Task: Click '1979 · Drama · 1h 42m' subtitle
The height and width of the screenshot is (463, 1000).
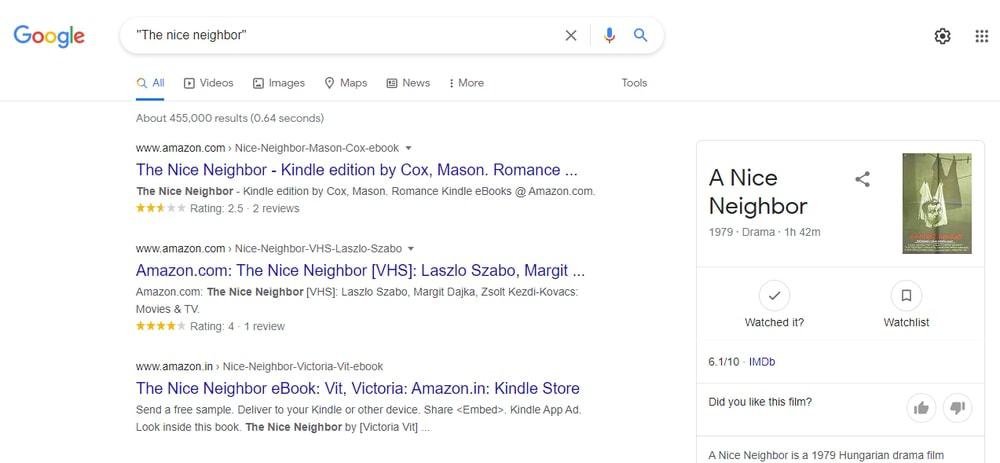Action: point(765,232)
